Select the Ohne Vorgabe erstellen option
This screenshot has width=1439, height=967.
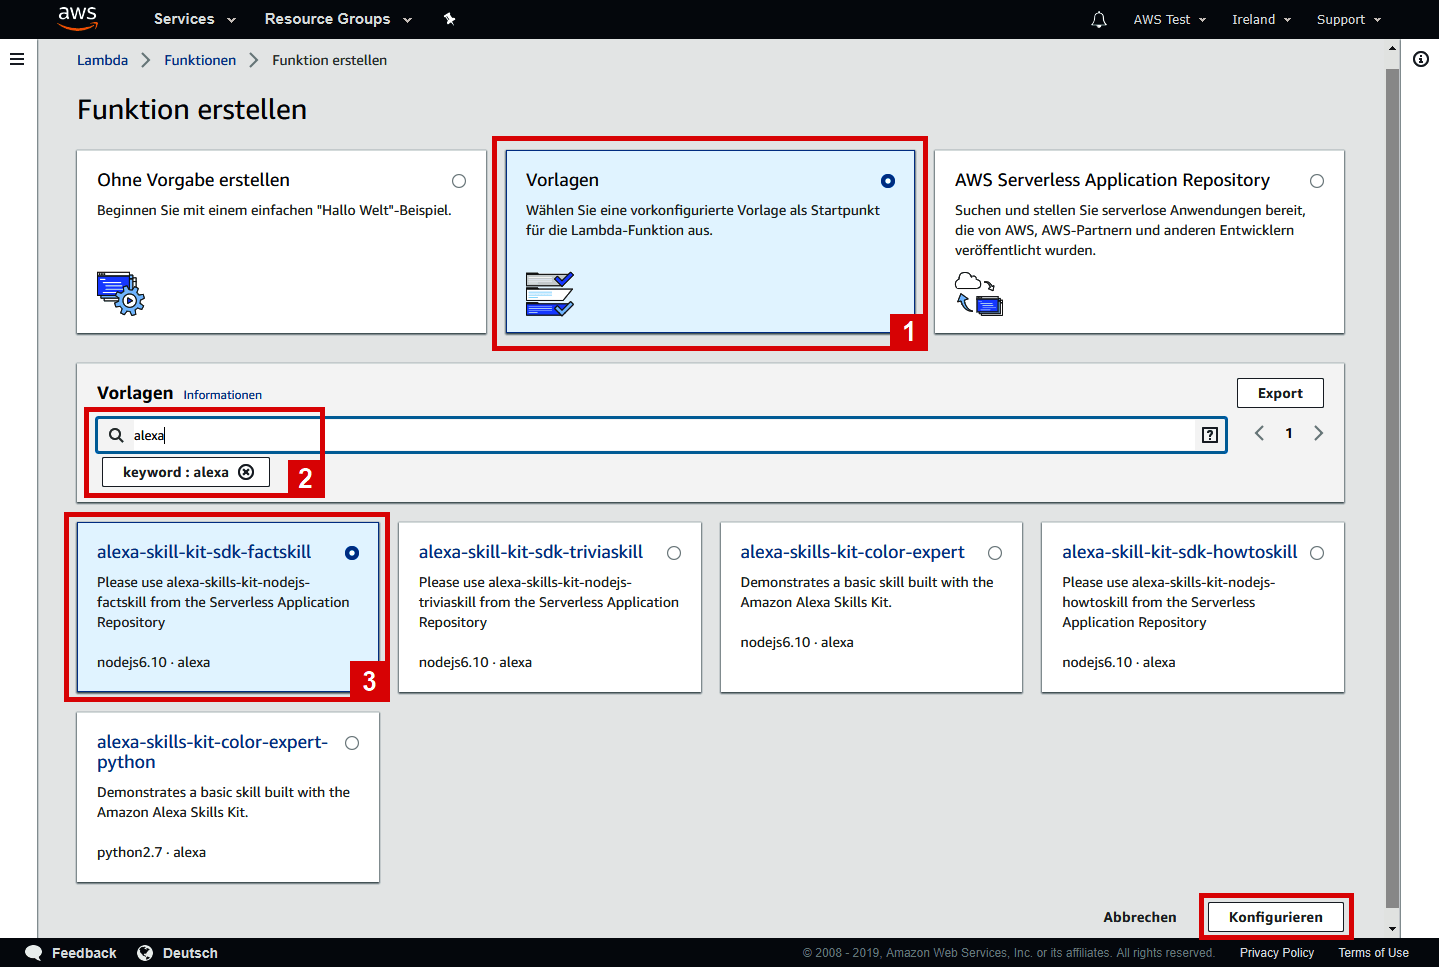[459, 181]
